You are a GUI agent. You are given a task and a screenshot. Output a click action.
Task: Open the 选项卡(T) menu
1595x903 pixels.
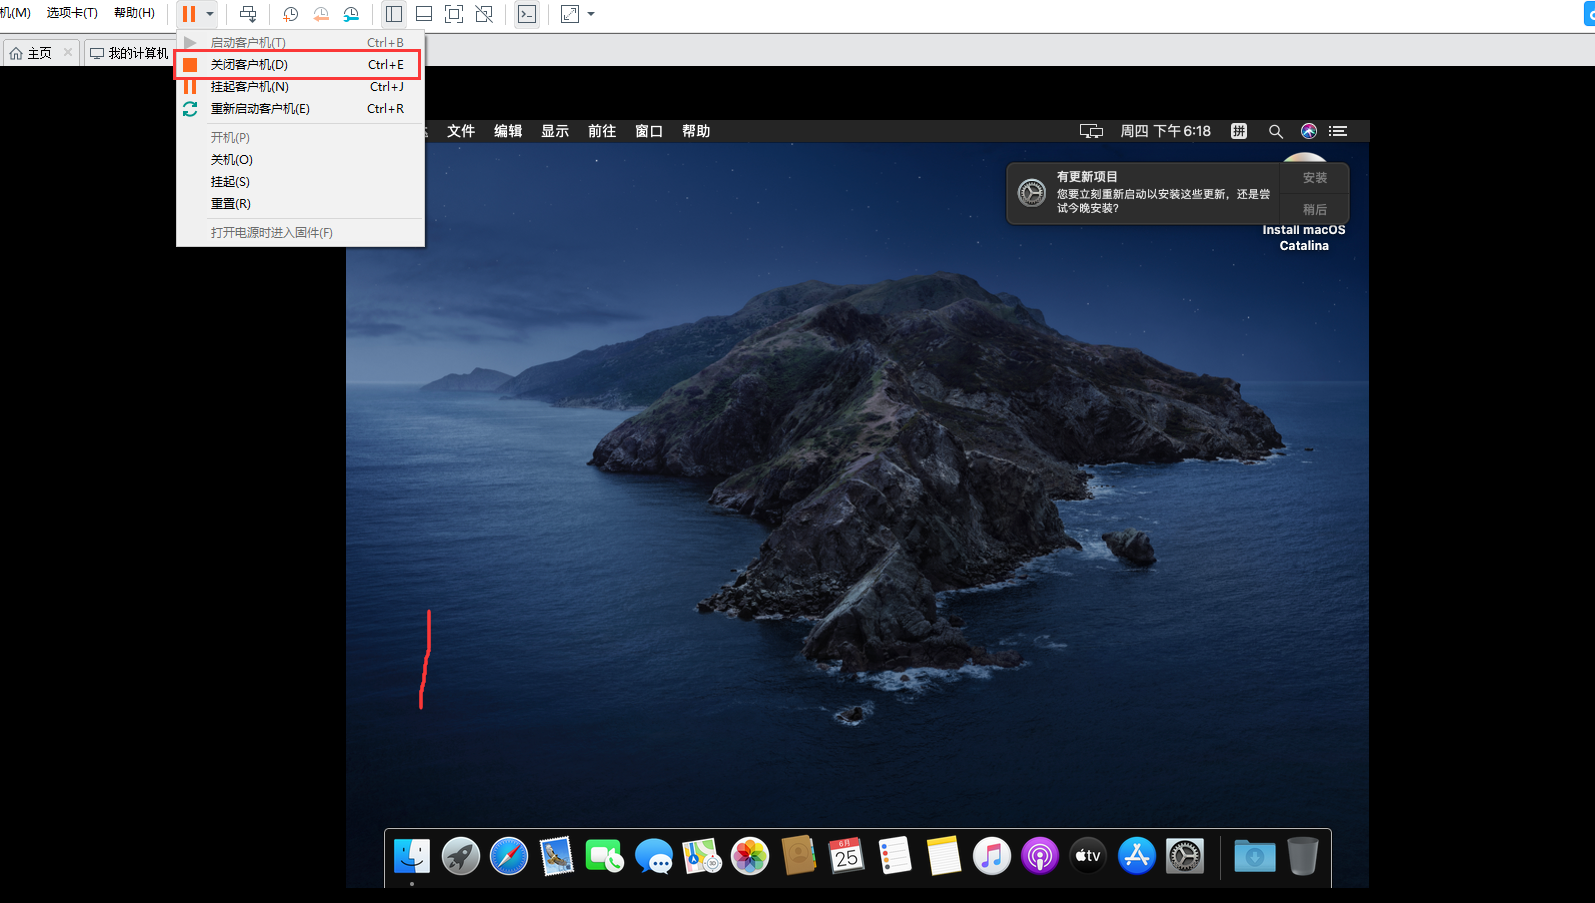coord(72,13)
